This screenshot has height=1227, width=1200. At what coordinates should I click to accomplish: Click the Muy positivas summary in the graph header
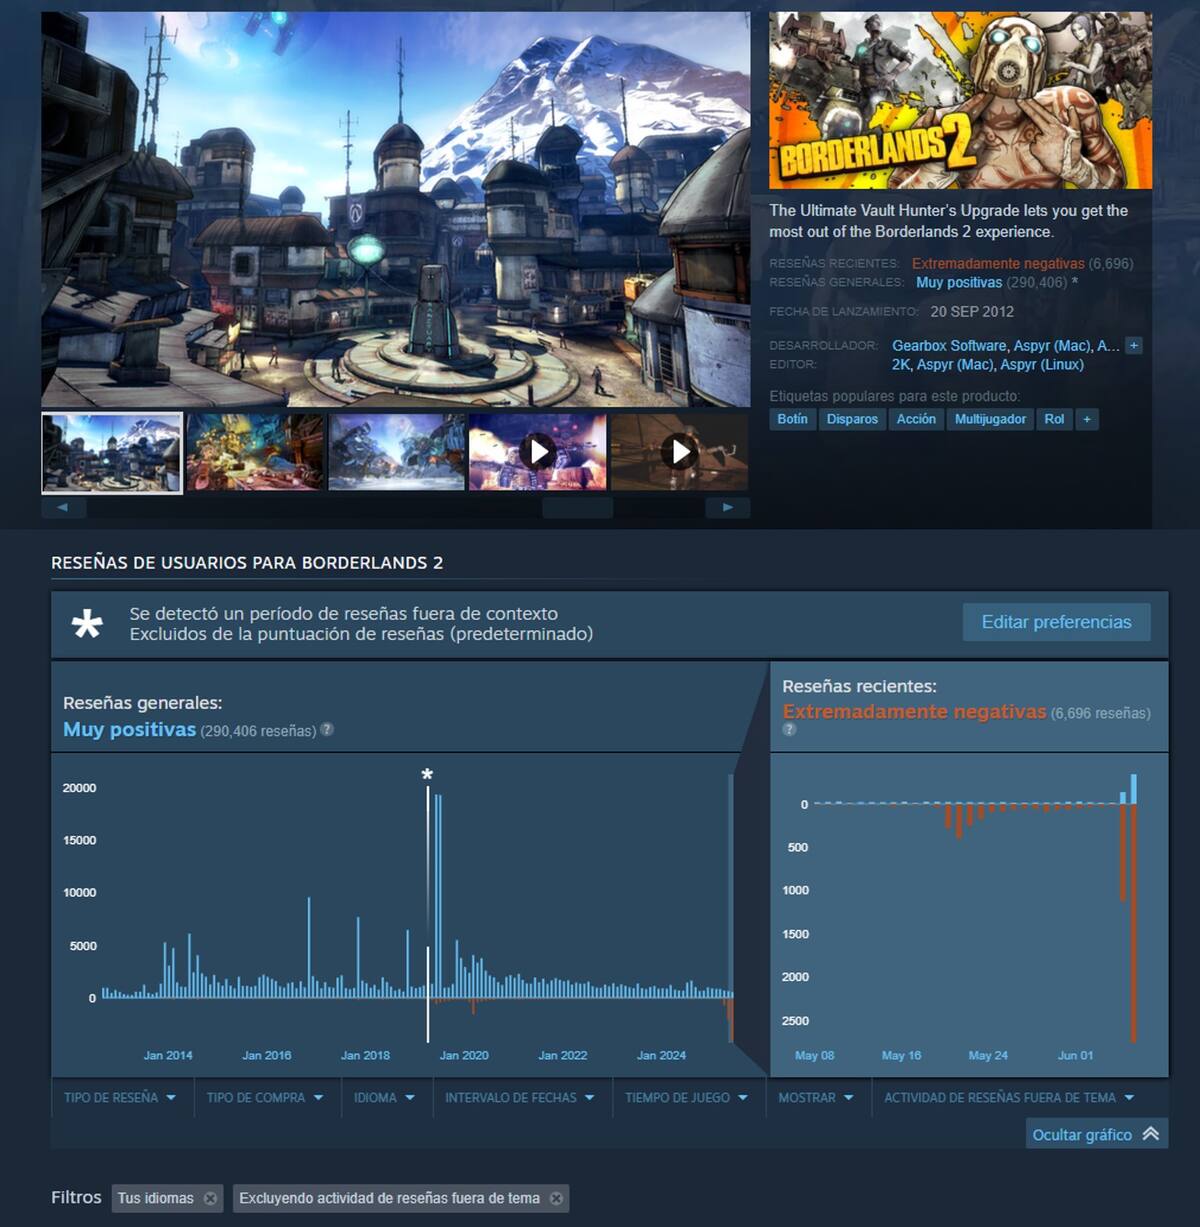pos(129,730)
